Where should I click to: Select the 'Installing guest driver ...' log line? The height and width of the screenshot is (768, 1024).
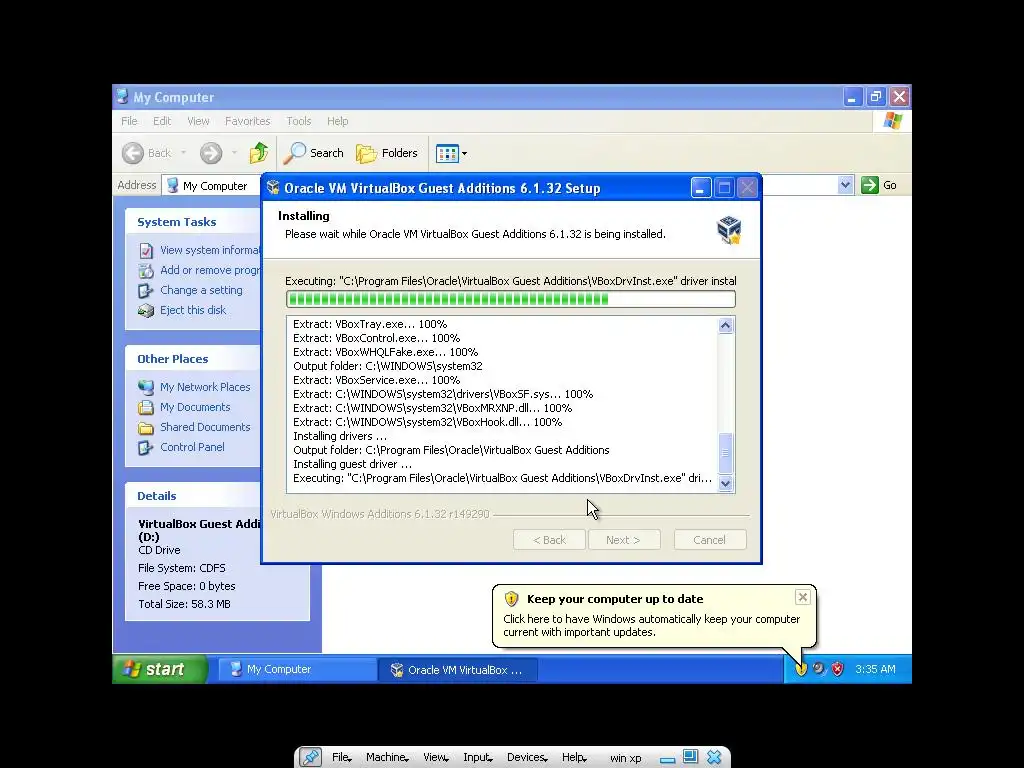pos(353,464)
